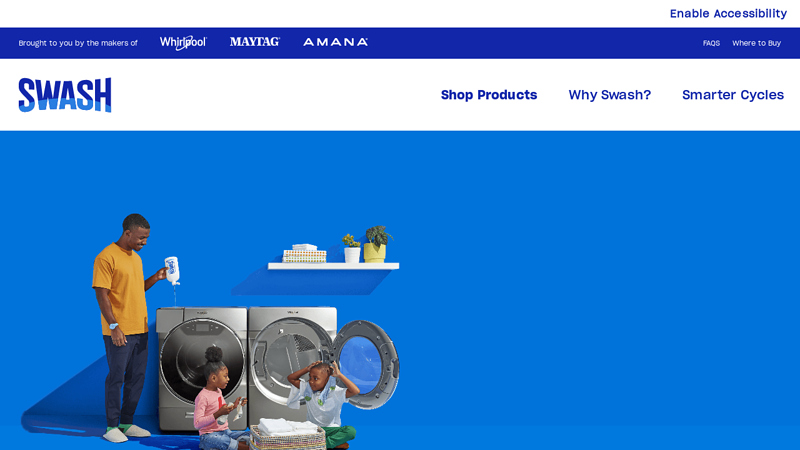800x450 pixels.
Task: Click the Whirlpool brand logo
Action: click(x=183, y=42)
